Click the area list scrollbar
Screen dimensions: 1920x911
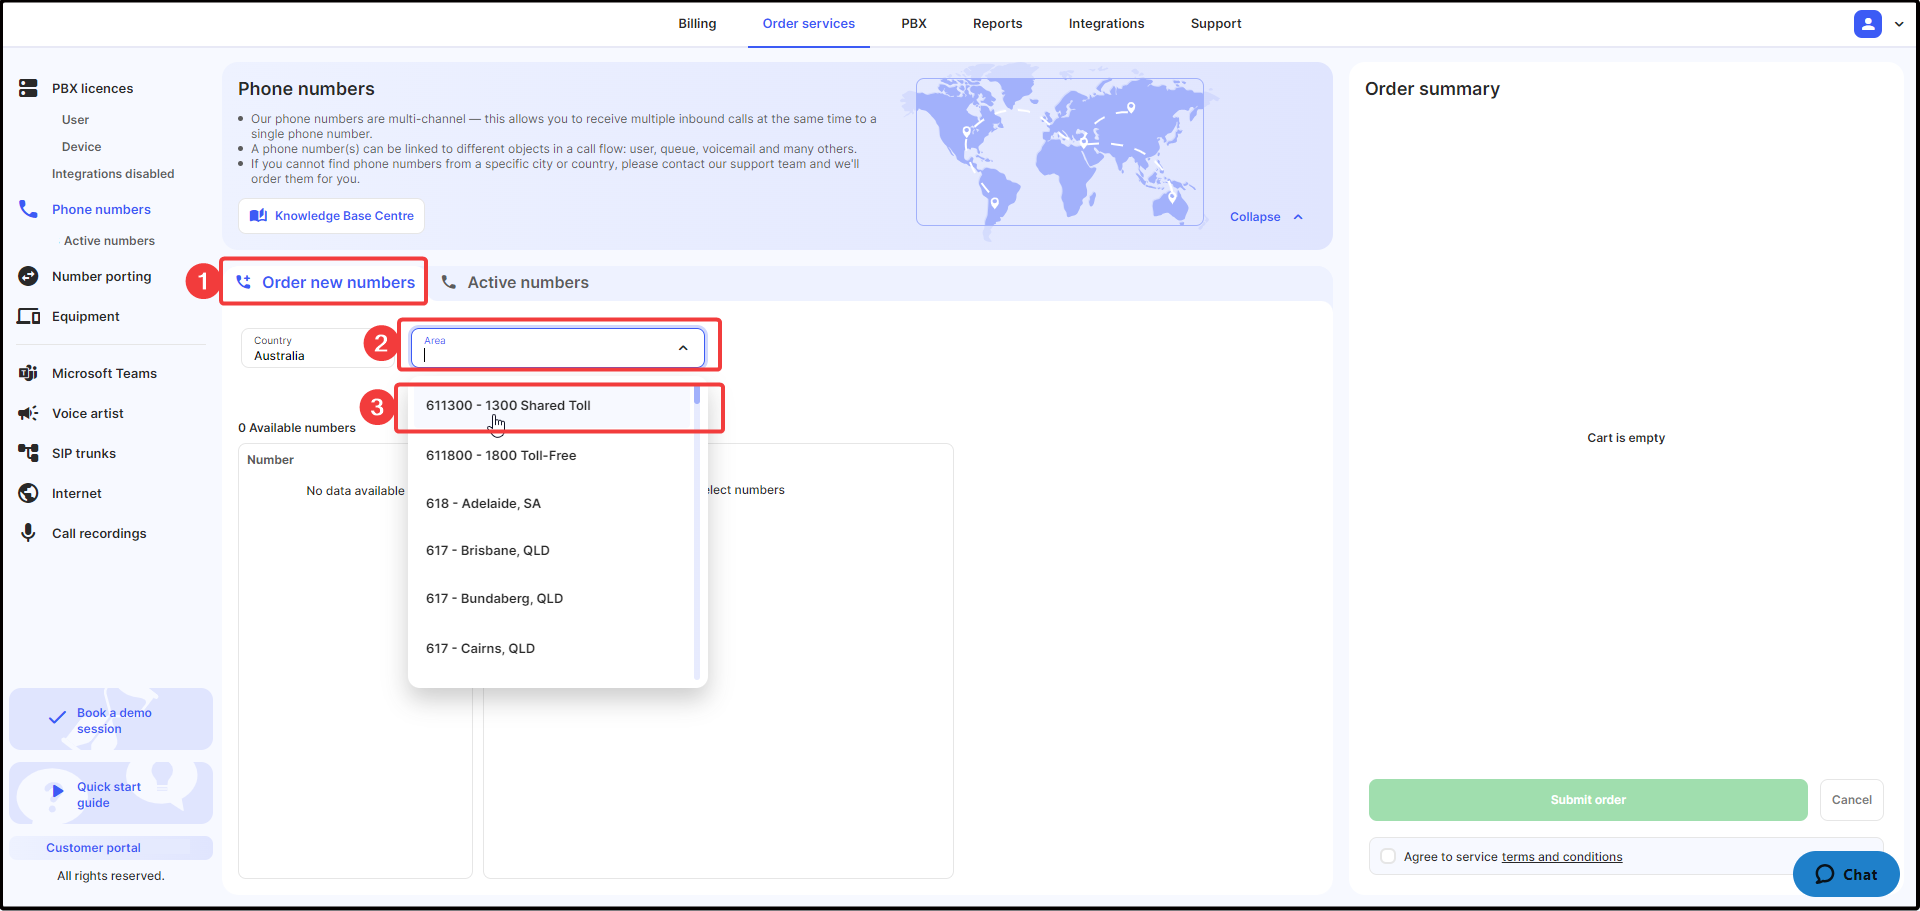pos(697,530)
